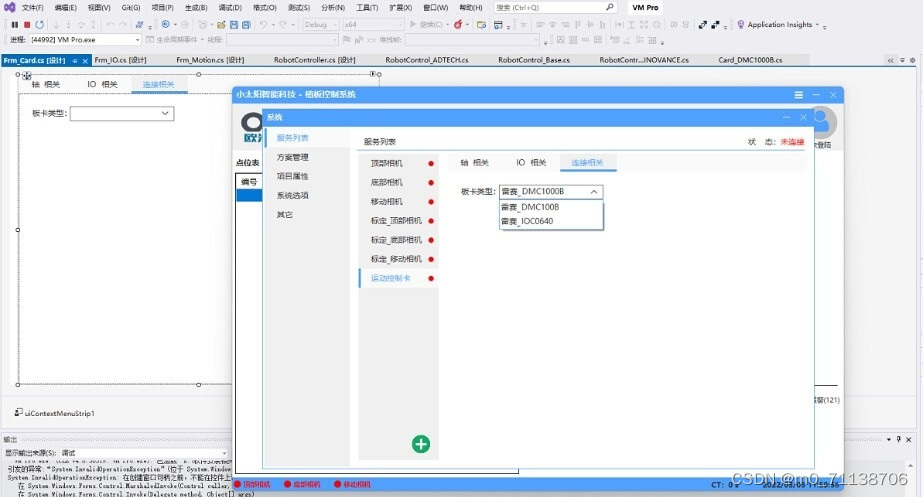Open the 工具(T) menu

click(x=367, y=8)
